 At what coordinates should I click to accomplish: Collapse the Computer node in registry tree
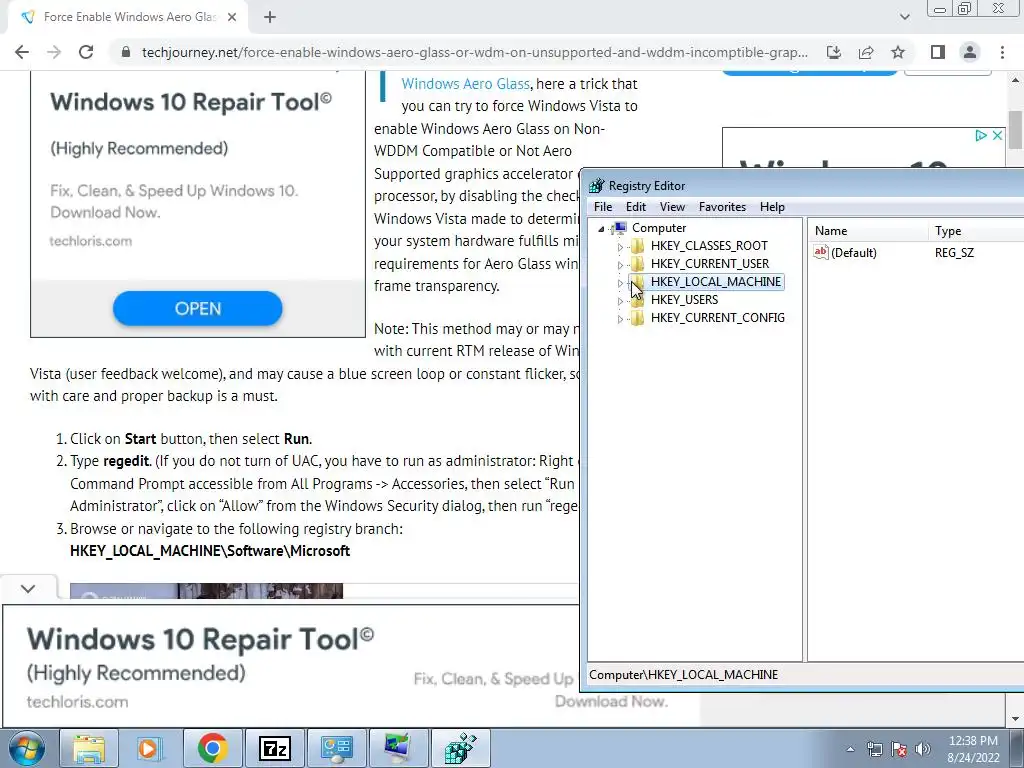[601, 229]
